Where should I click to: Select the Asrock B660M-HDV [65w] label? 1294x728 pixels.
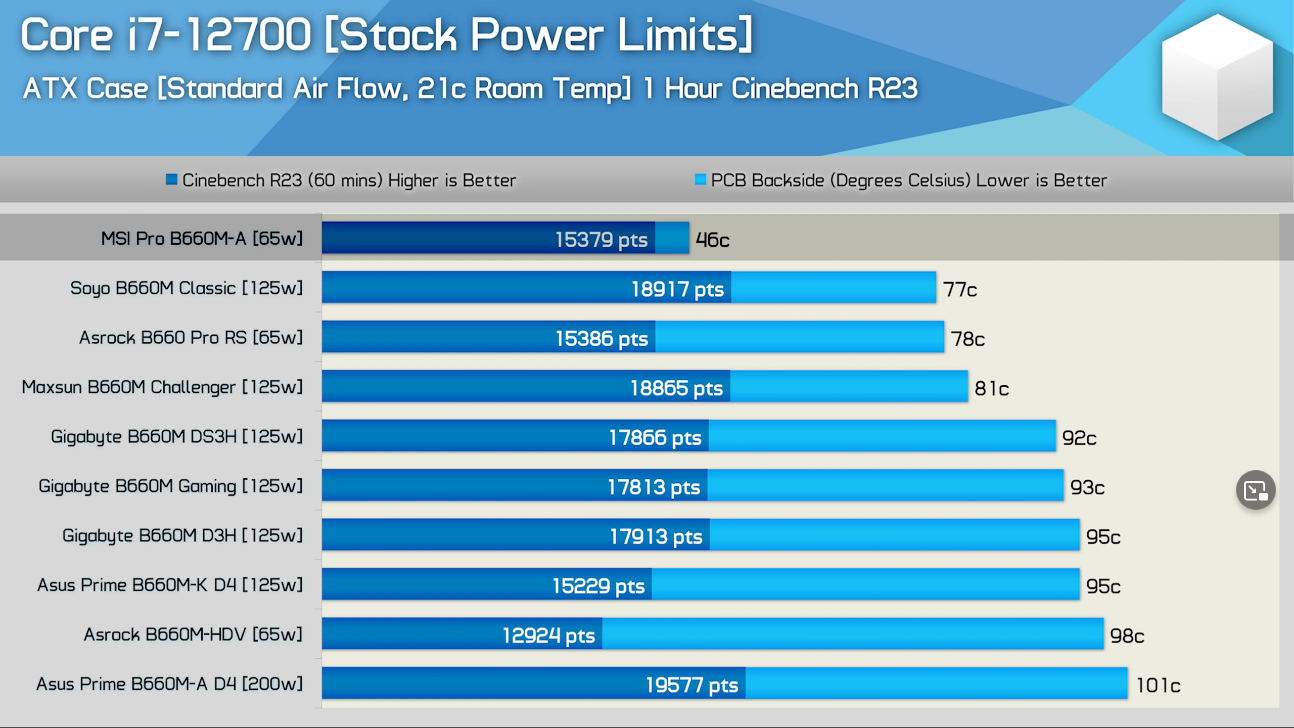[x=193, y=635]
